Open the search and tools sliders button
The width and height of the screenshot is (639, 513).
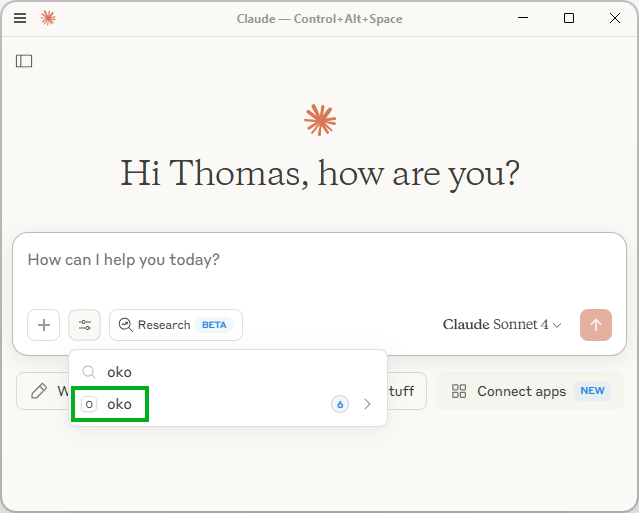click(x=84, y=325)
